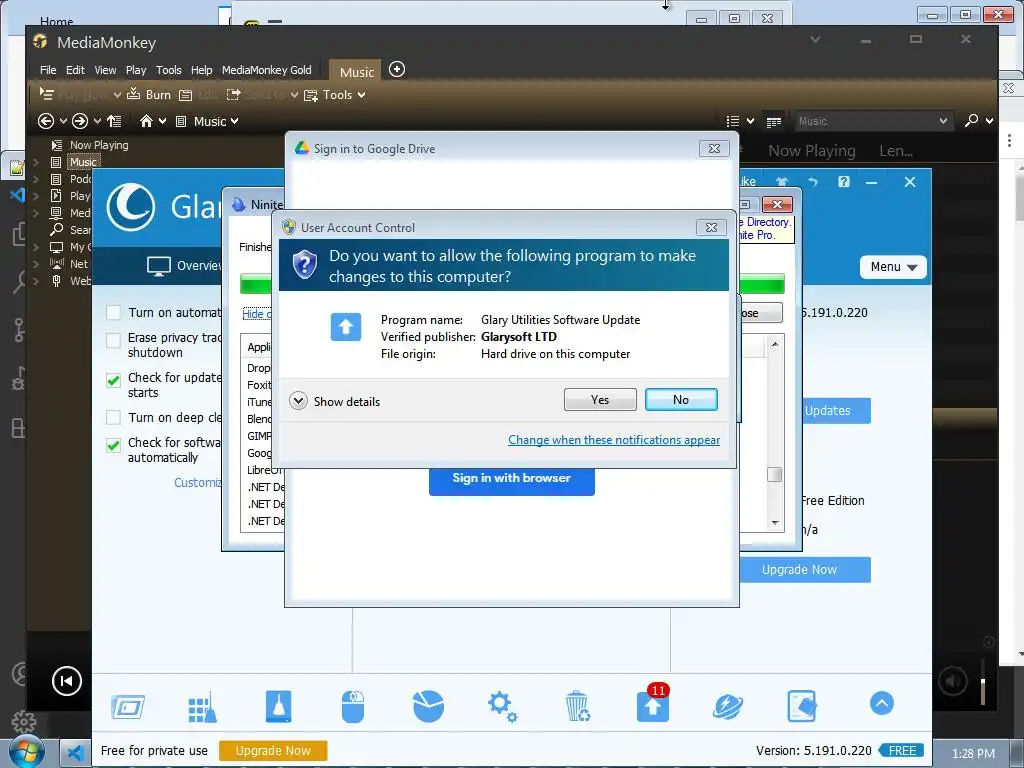Open Glary Registry Cleaner broom icon
This screenshot has width=1024, height=768.
pos(202,707)
